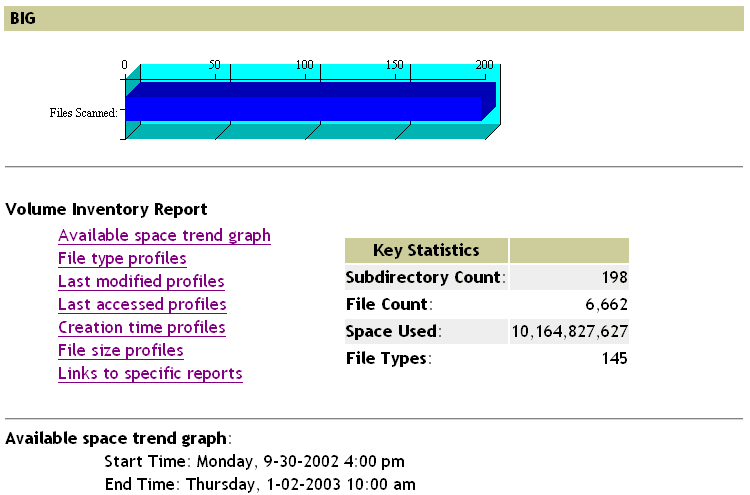Viewport: 750px width, 495px height.
Task: Open File size profiles link
Action: [121, 351]
